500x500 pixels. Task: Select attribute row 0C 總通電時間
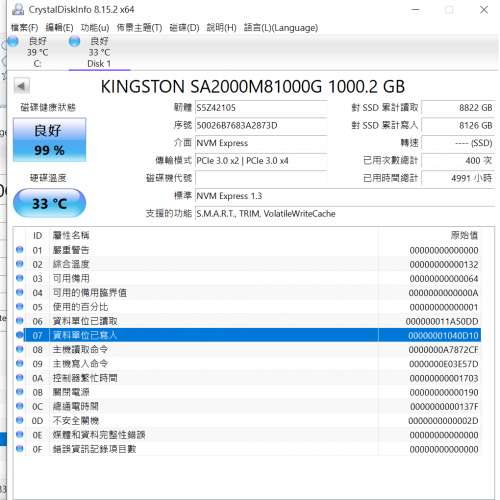point(247,406)
